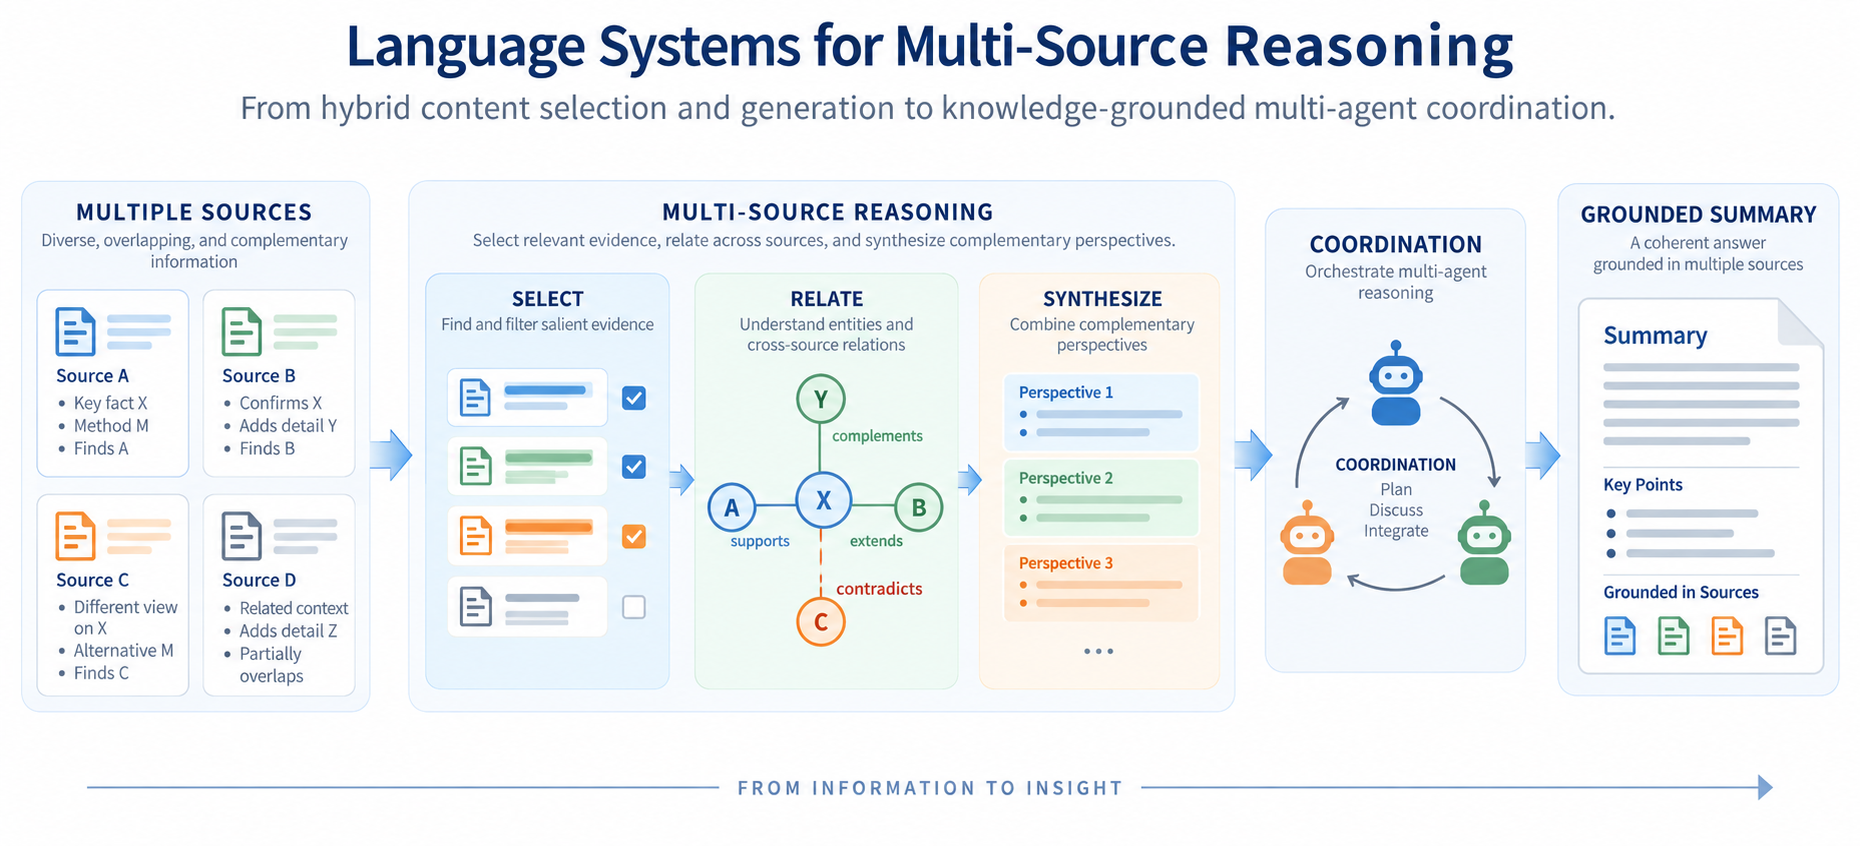Screen dimensions: 1860x846
Task: Click the 'Related context' bullet
Action: point(293,608)
